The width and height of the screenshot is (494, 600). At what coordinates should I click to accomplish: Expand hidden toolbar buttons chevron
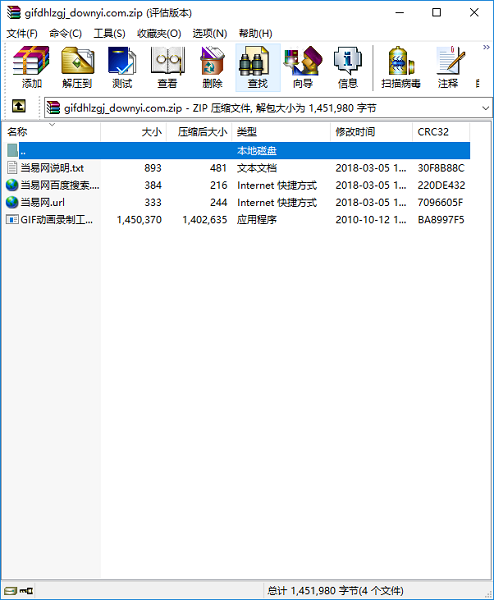point(486,47)
